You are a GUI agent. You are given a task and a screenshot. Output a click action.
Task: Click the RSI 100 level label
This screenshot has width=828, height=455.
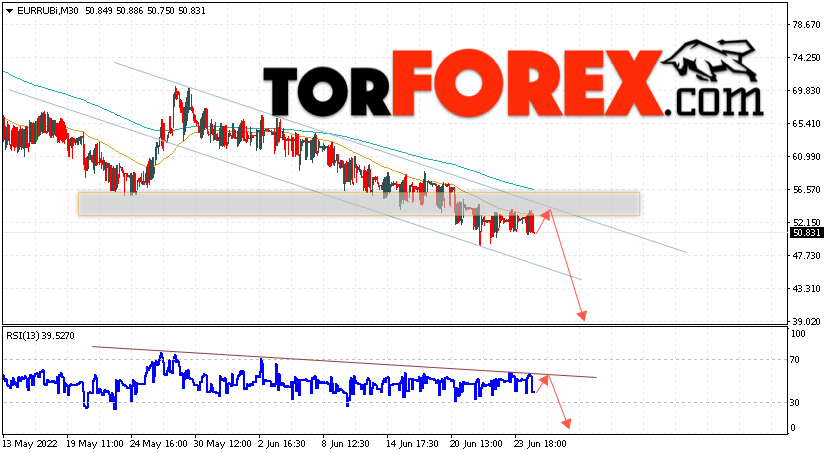[798, 334]
